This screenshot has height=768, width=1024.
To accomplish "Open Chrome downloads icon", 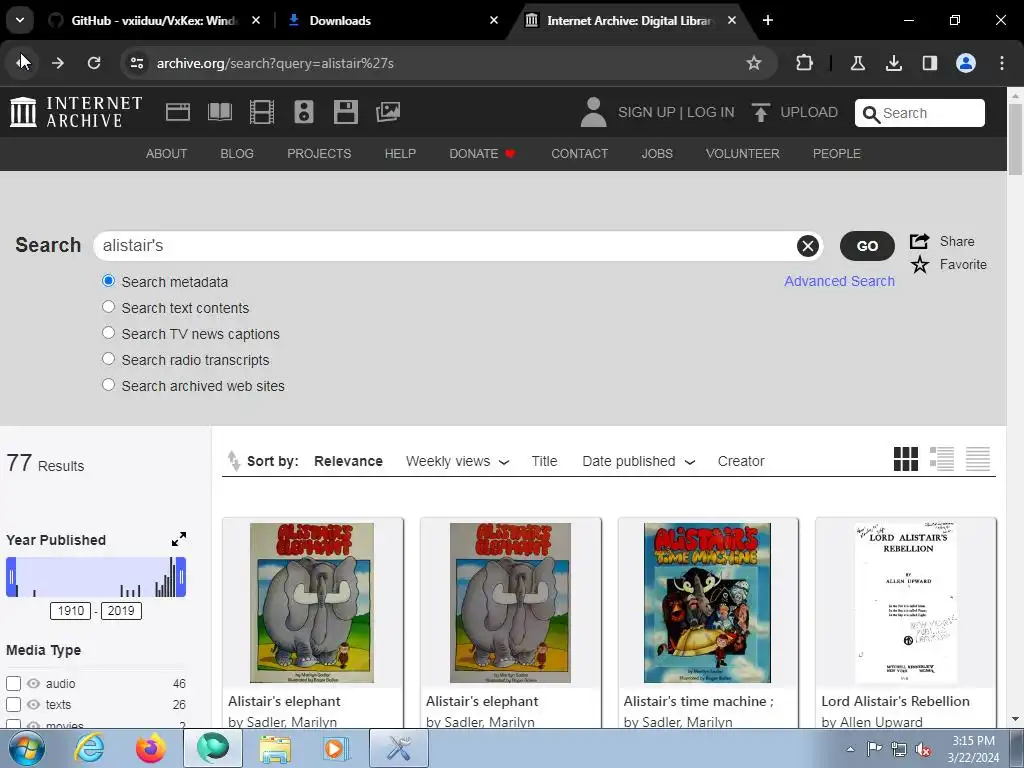I will click(894, 63).
